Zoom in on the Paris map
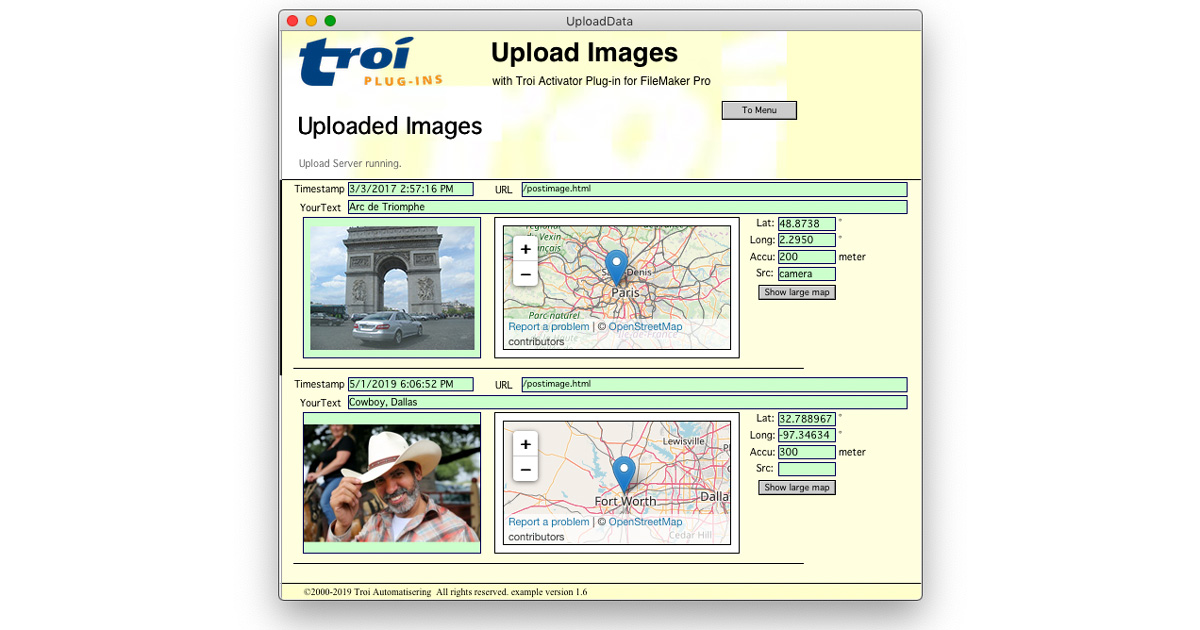 click(x=525, y=248)
